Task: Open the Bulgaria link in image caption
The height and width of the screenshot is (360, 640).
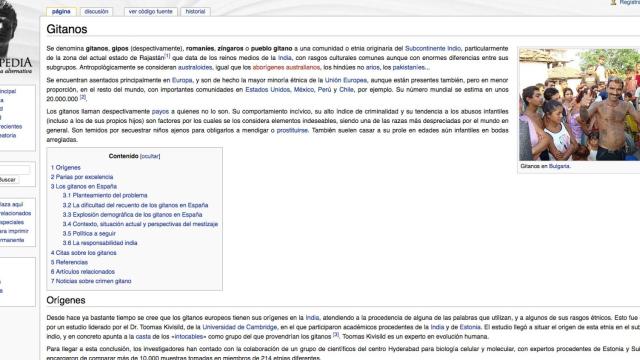Action: (x=559, y=167)
